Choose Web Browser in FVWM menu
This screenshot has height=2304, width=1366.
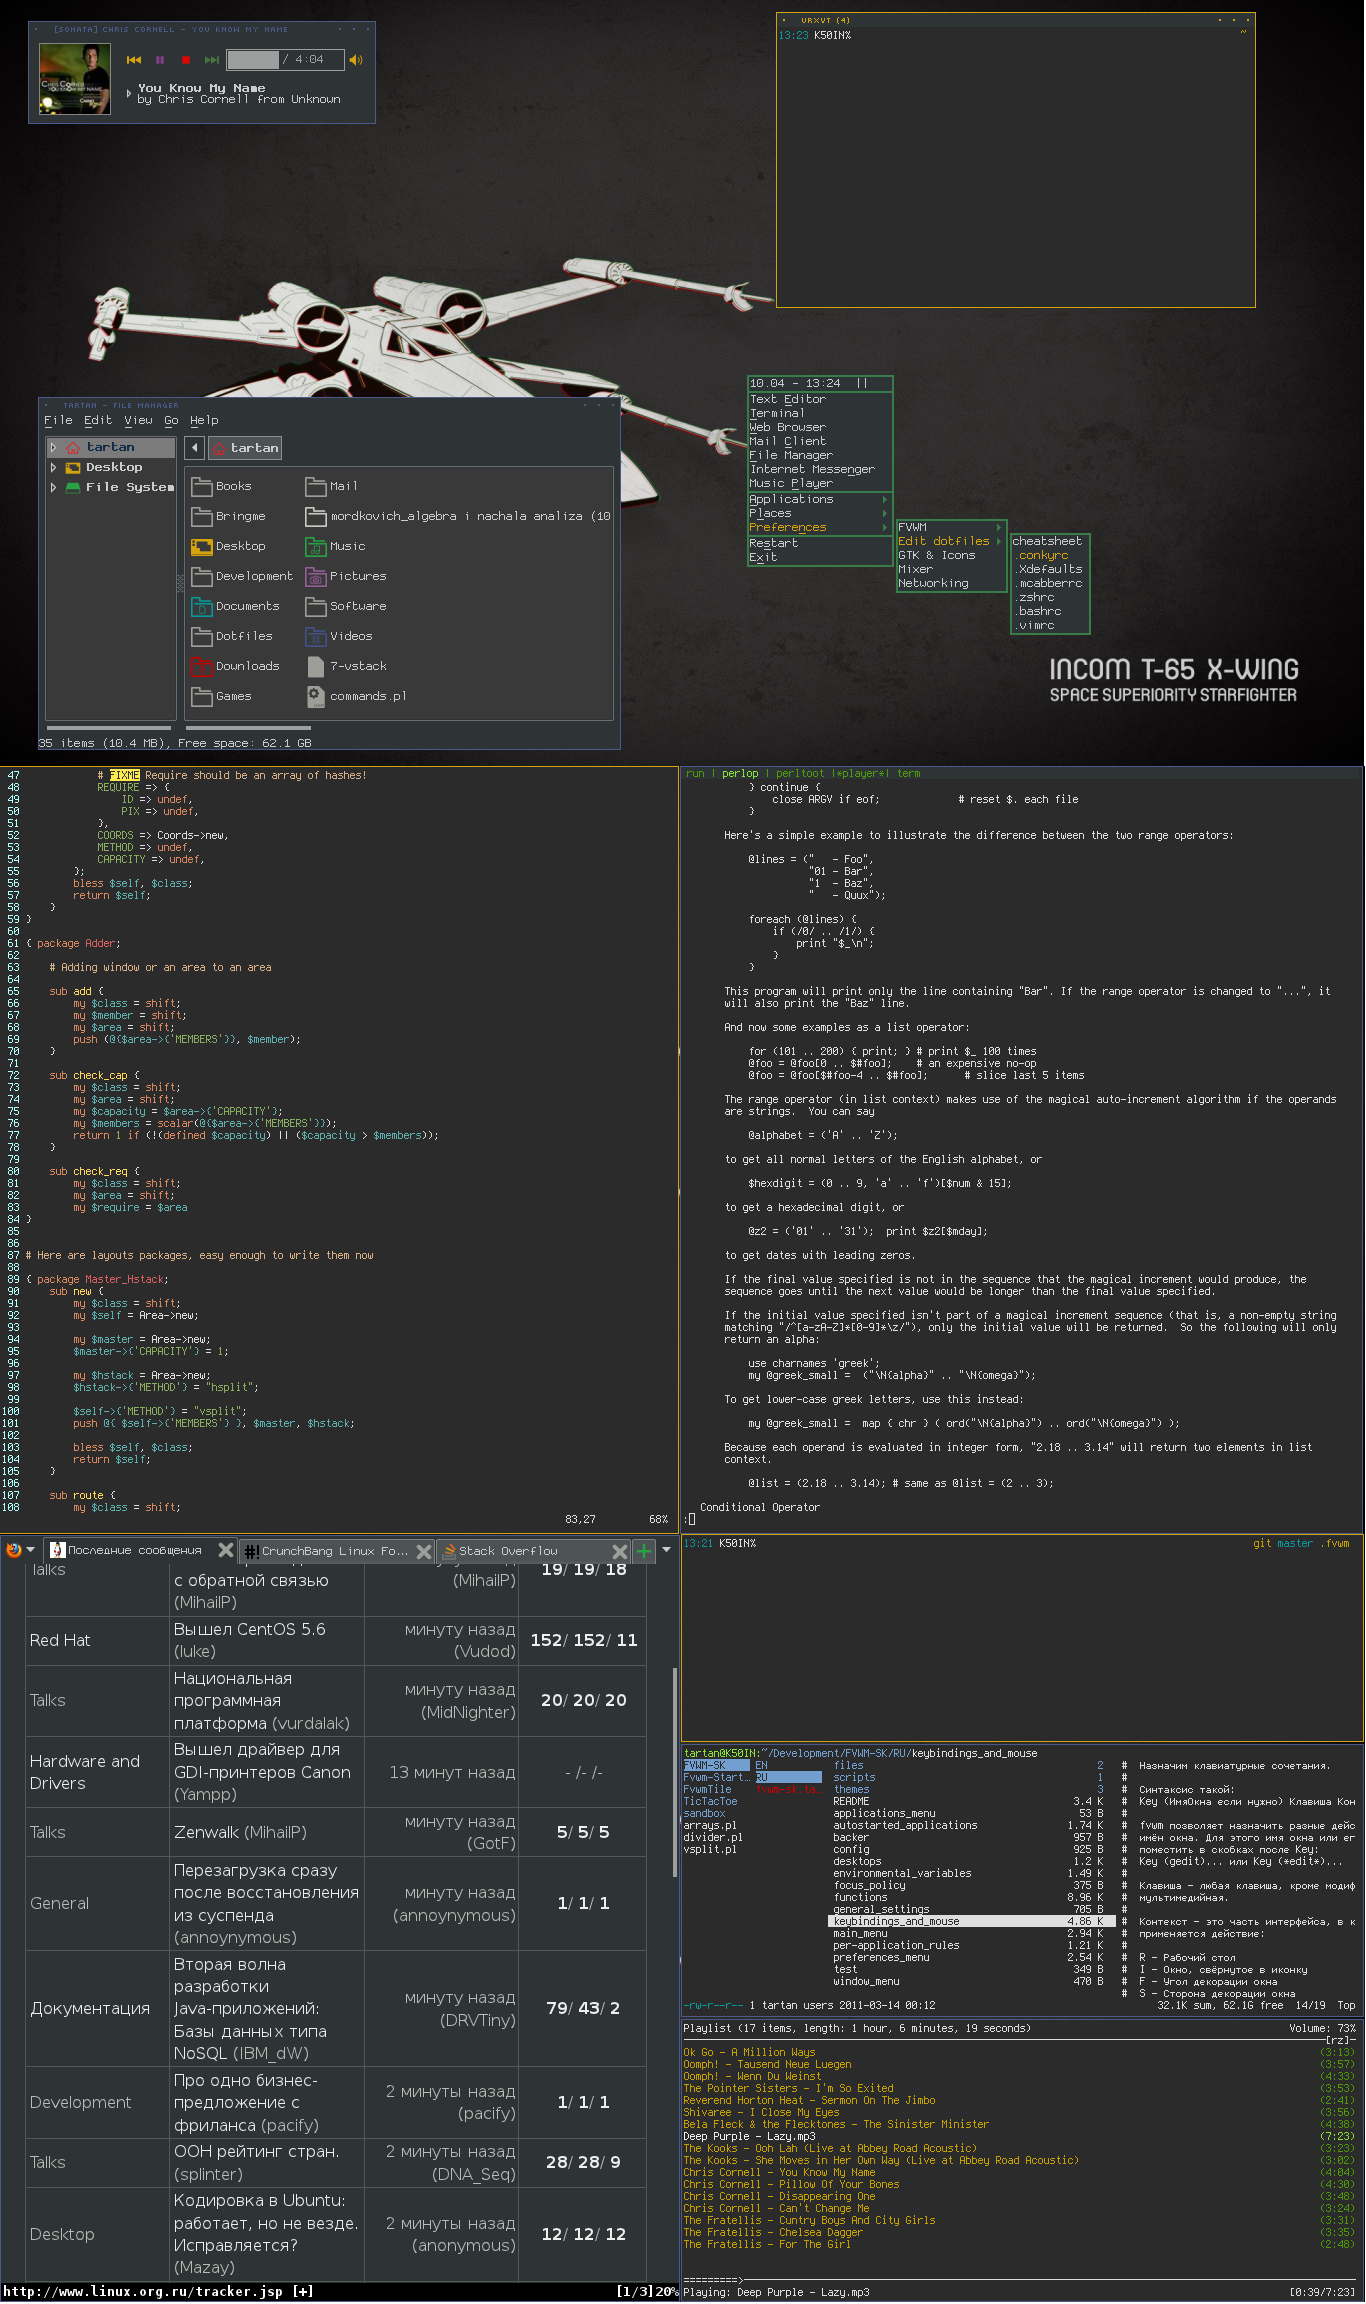(820, 428)
